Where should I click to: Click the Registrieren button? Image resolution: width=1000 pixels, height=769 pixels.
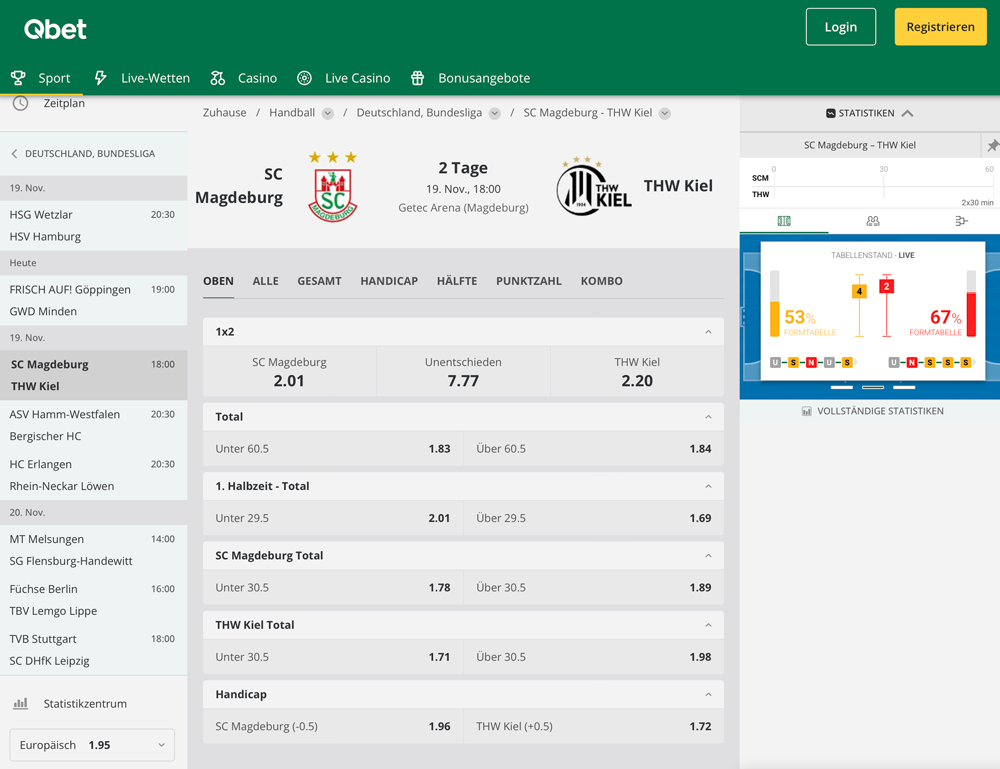coord(940,27)
